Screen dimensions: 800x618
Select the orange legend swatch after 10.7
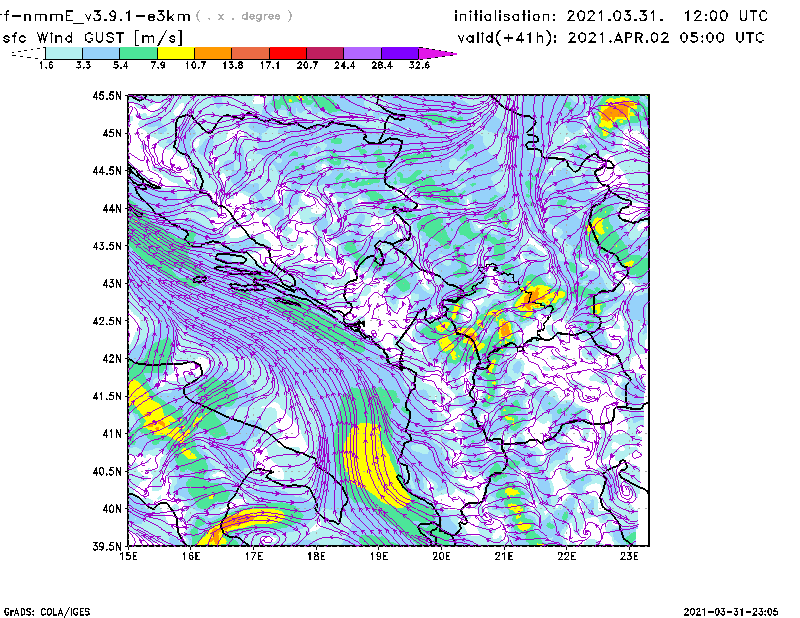pyautogui.click(x=213, y=53)
